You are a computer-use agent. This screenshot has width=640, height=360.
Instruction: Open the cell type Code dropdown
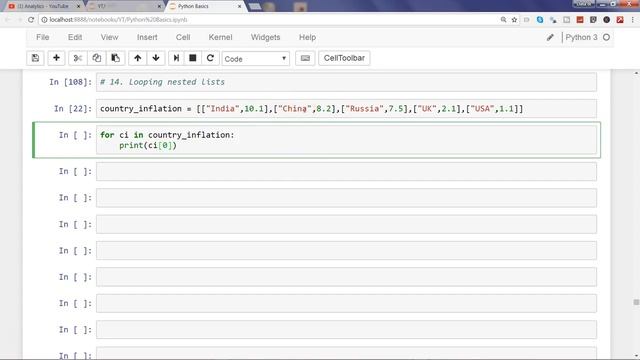coord(256,59)
